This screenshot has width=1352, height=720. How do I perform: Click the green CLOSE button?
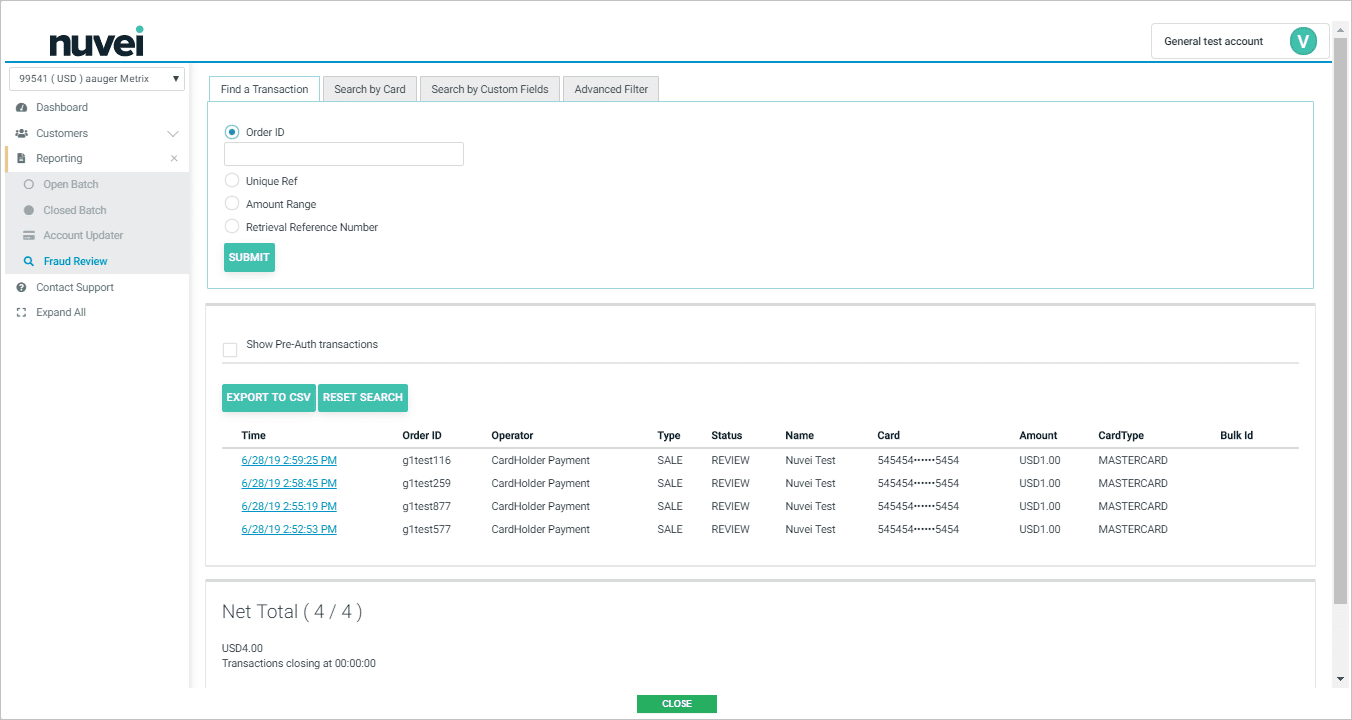coord(677,704)
